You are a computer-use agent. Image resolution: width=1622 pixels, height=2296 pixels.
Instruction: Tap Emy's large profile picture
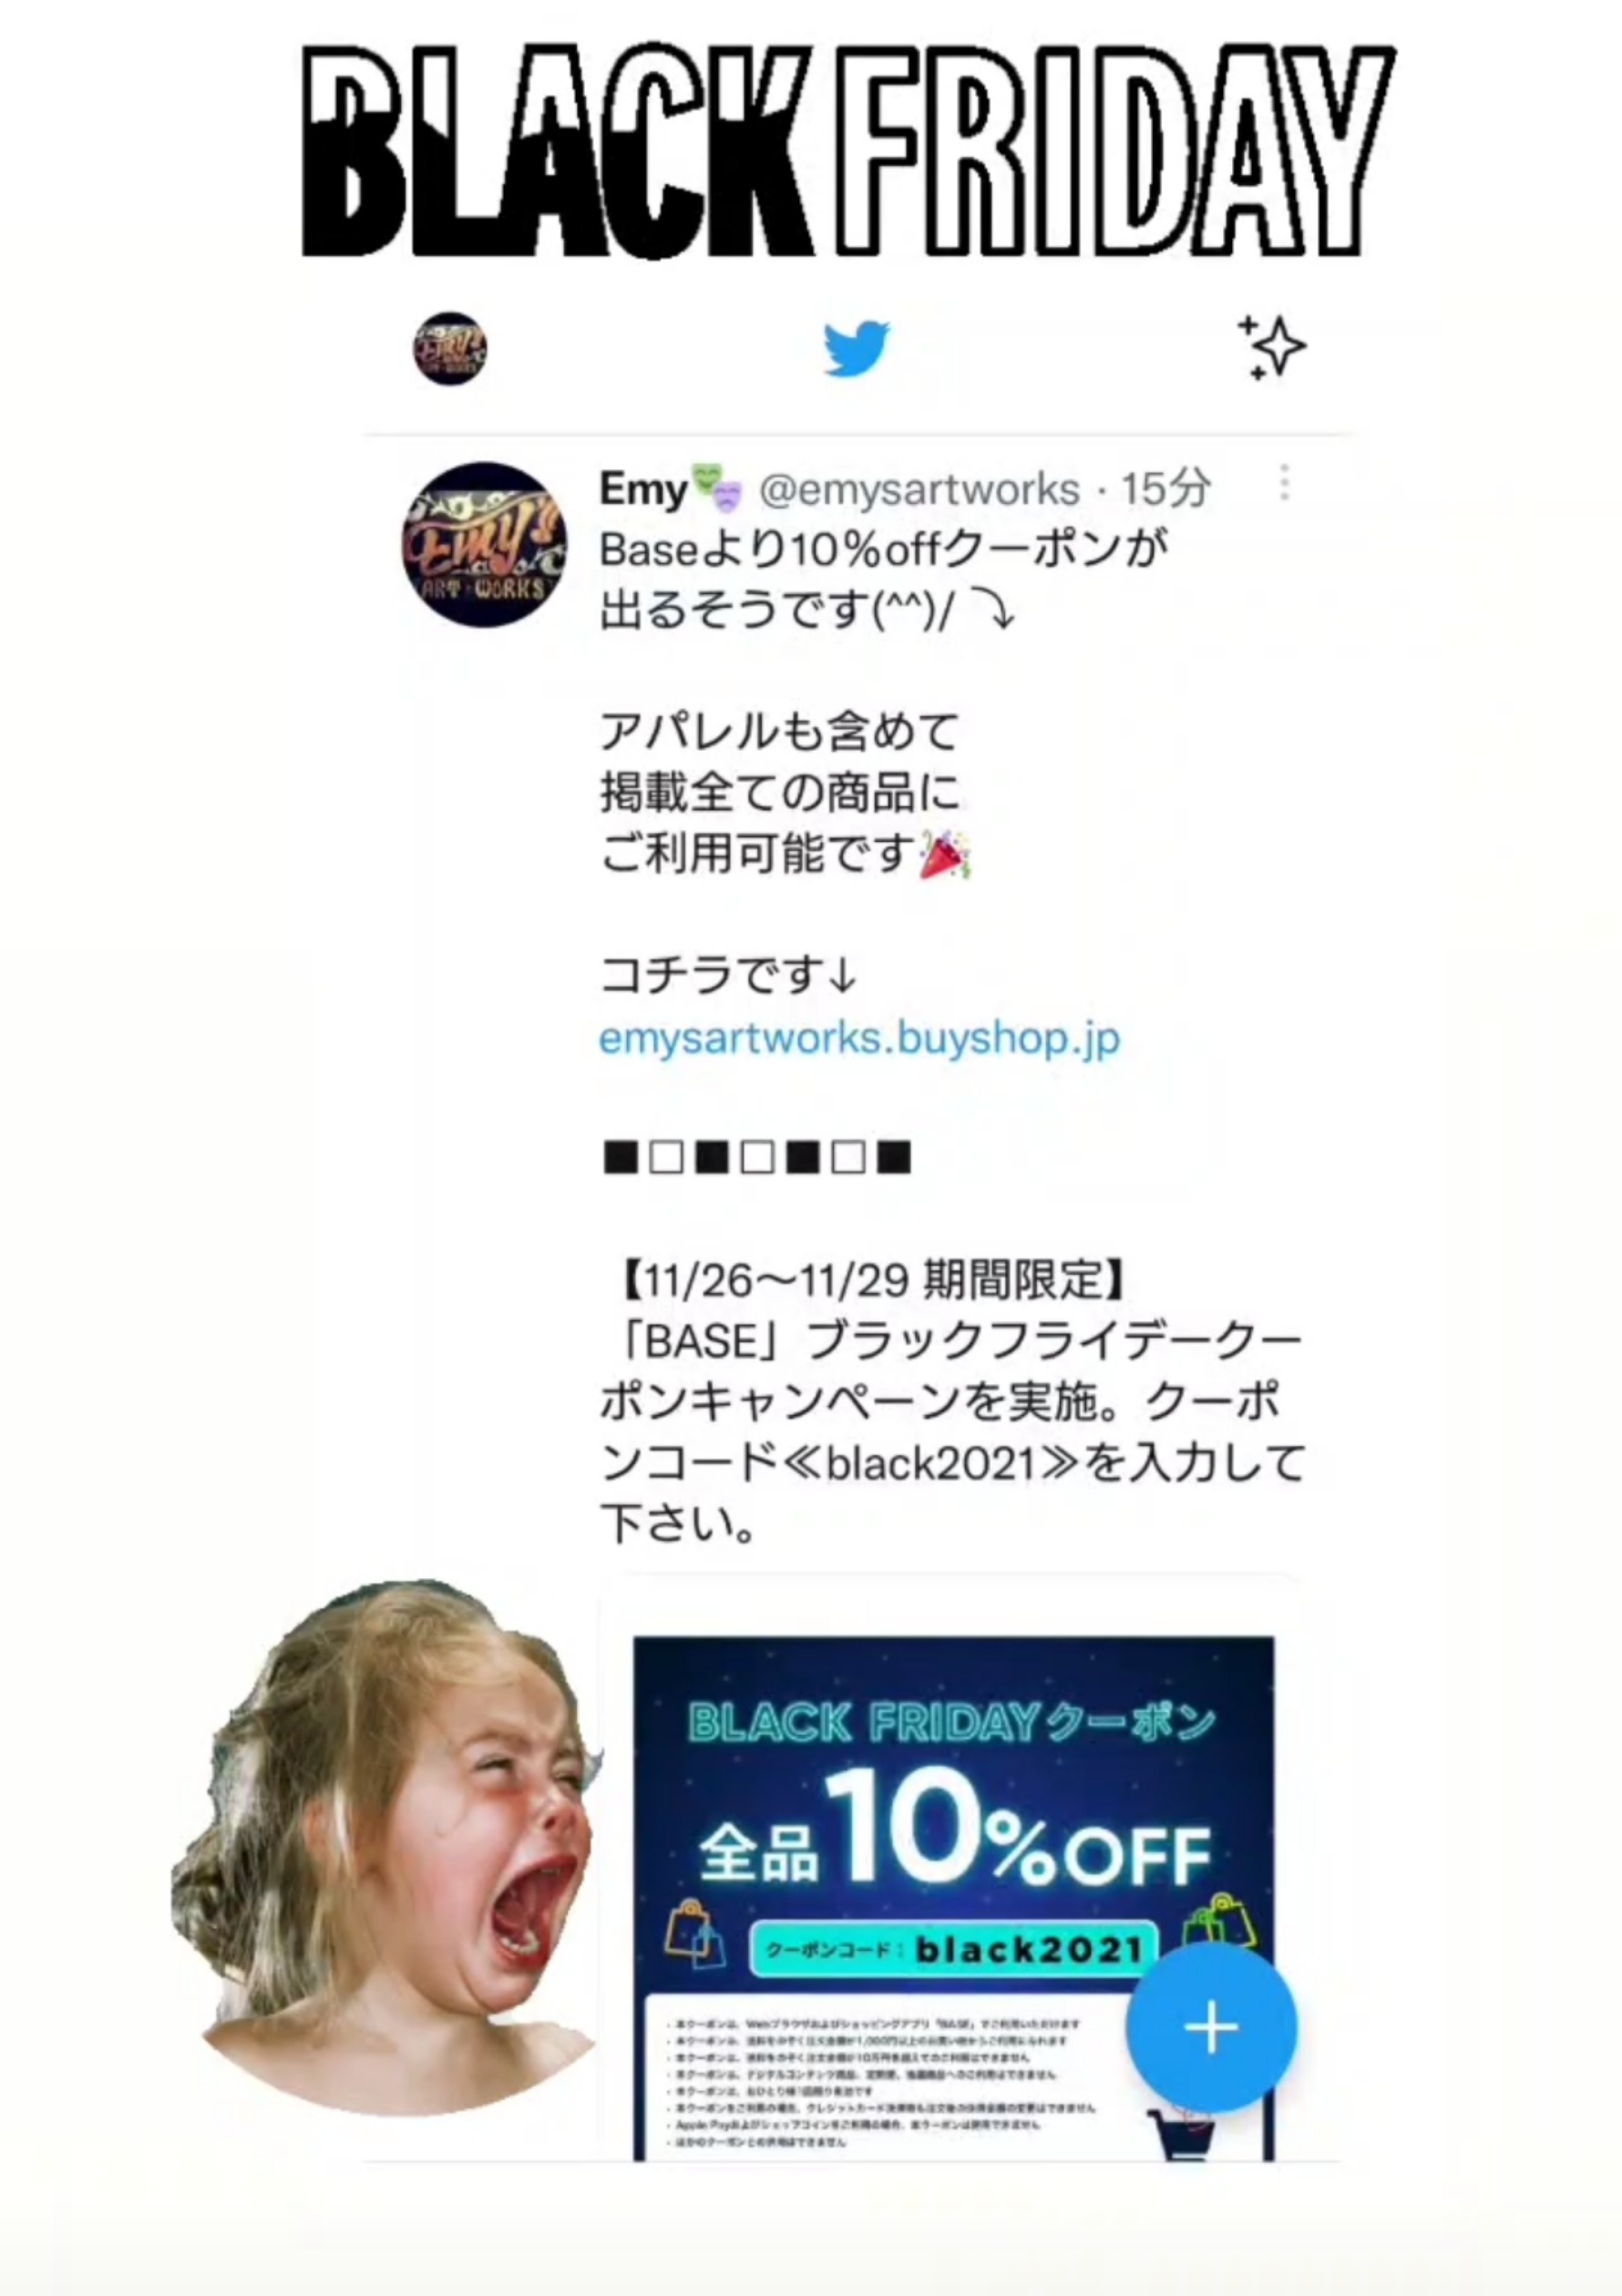pos(484,545)
